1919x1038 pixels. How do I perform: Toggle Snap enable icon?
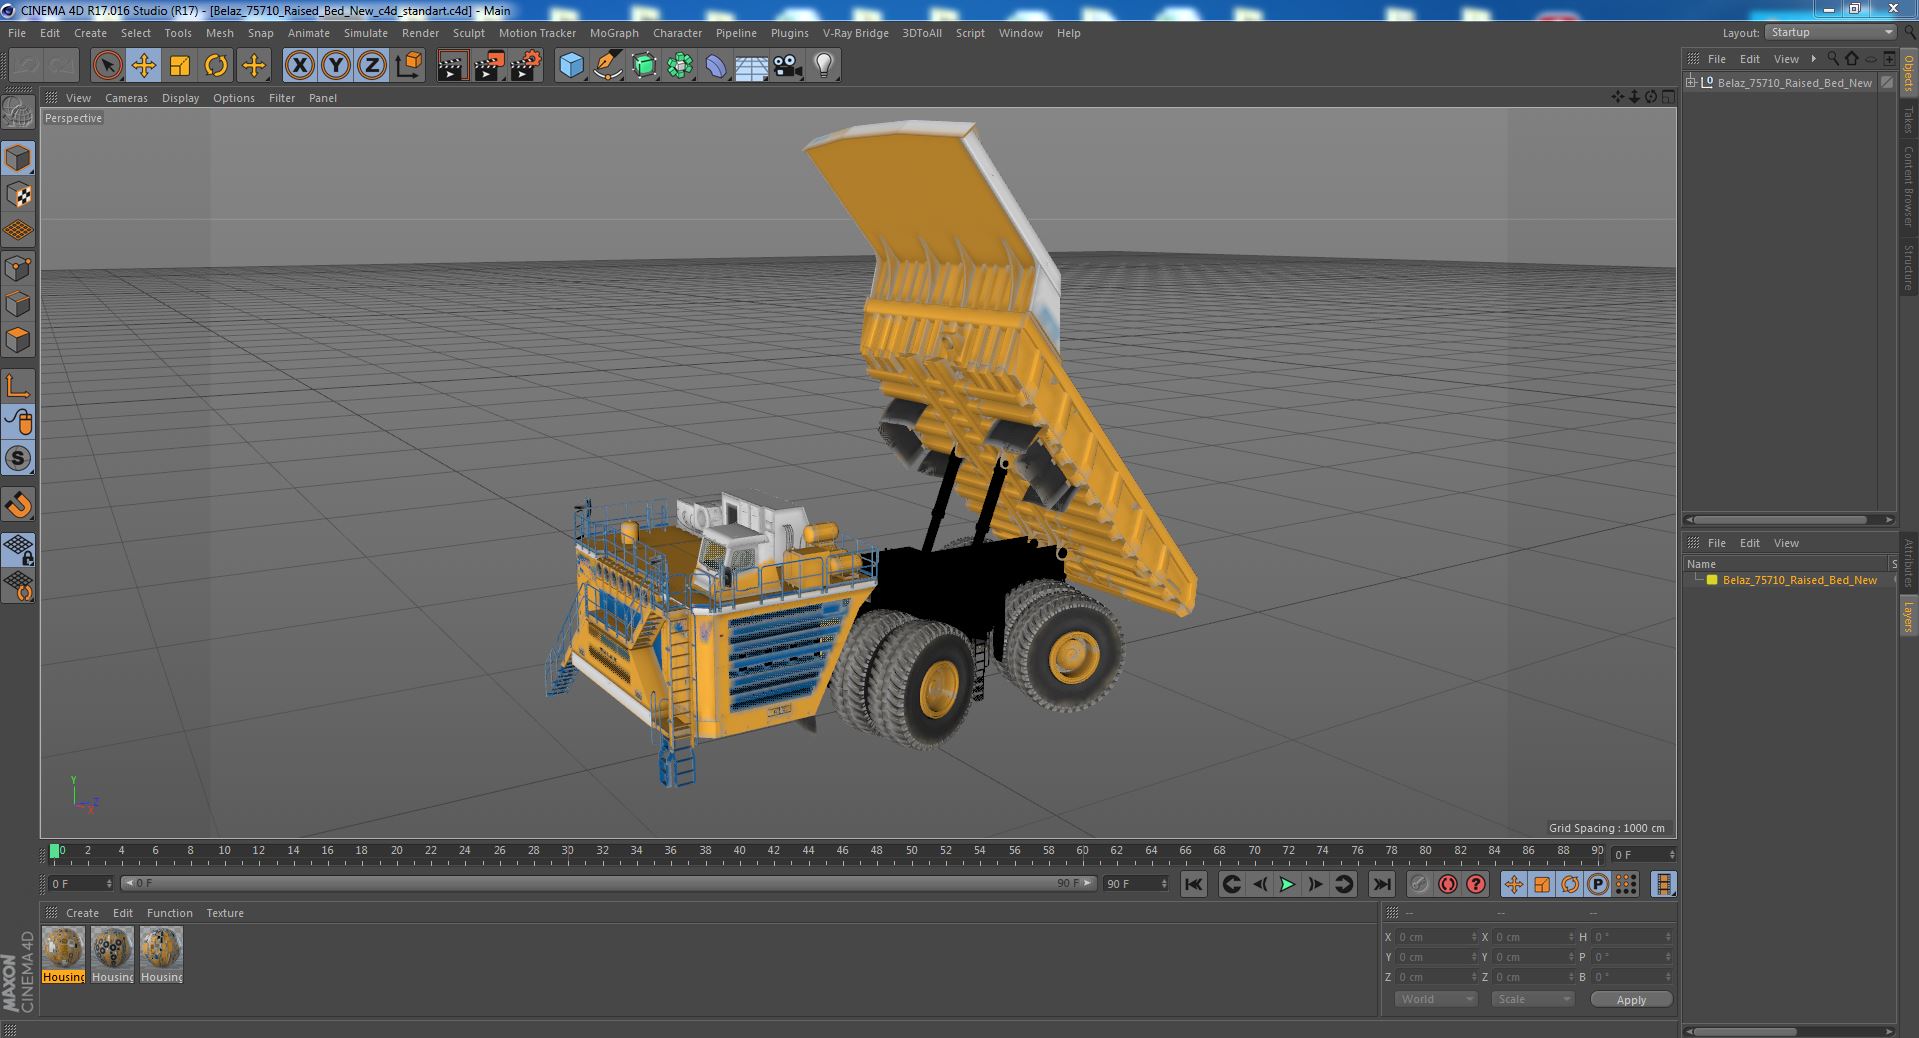click(18, 505)
